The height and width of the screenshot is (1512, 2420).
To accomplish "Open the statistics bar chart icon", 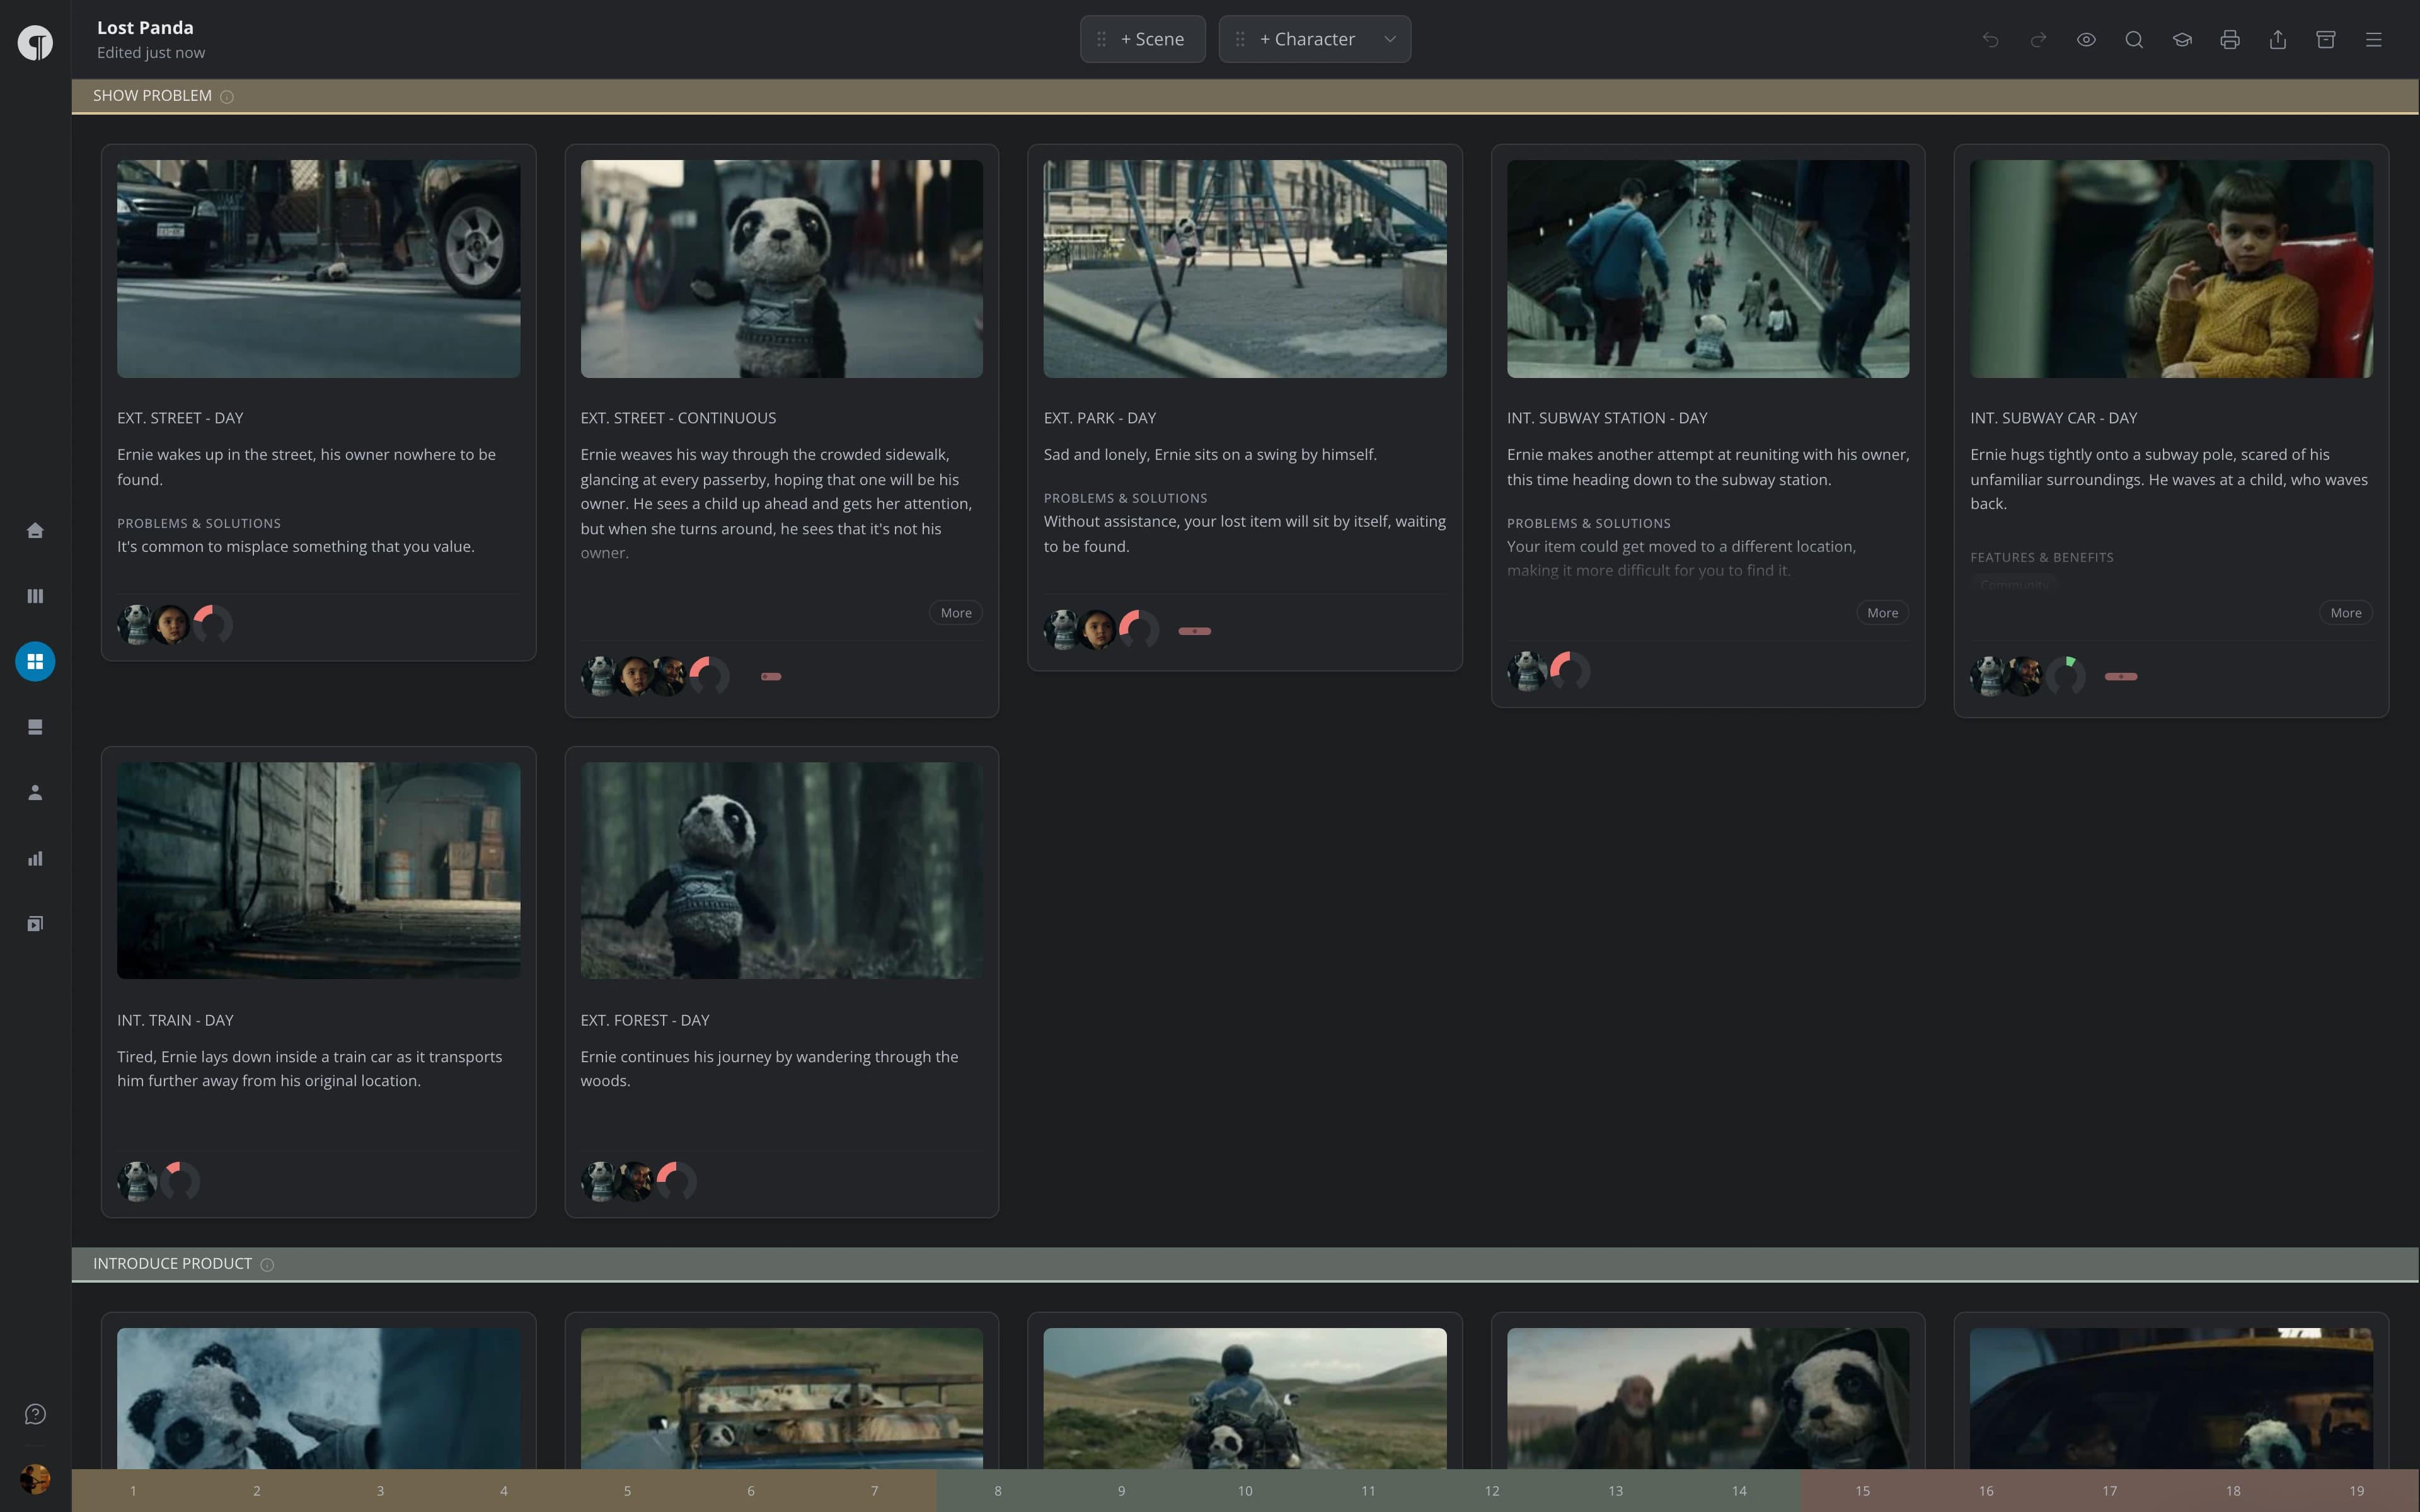I will point(35,858).
